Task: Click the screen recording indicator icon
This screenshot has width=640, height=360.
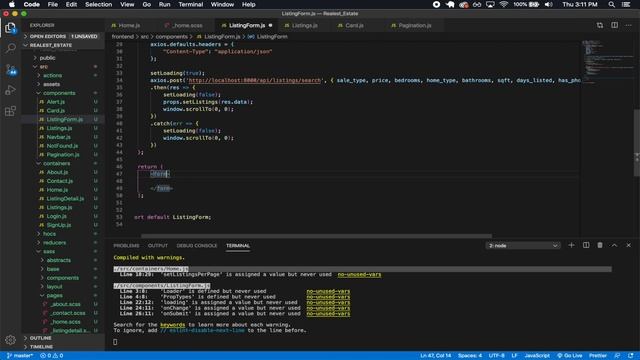Action: 436,4
